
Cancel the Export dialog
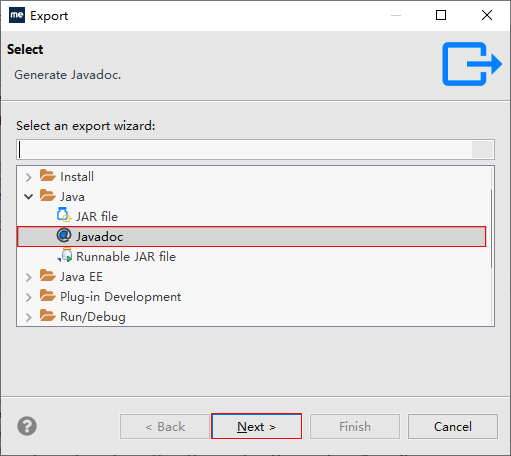453,426
